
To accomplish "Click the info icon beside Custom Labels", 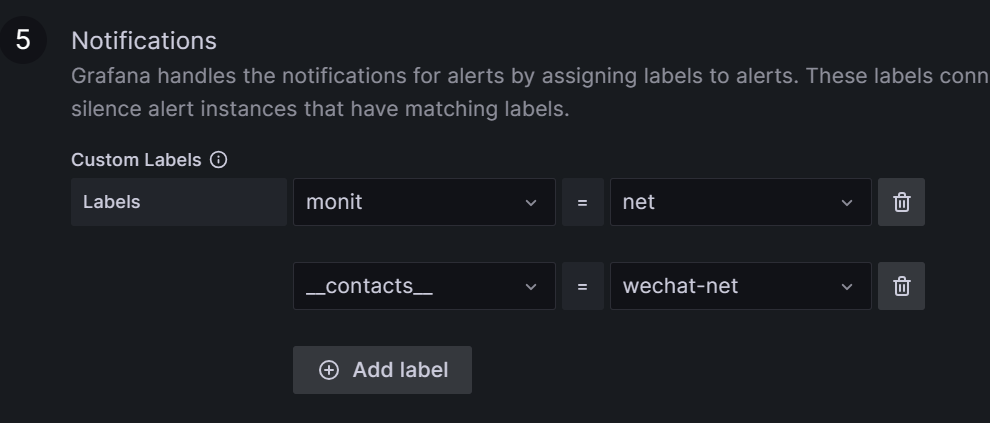I will (219, 160).
